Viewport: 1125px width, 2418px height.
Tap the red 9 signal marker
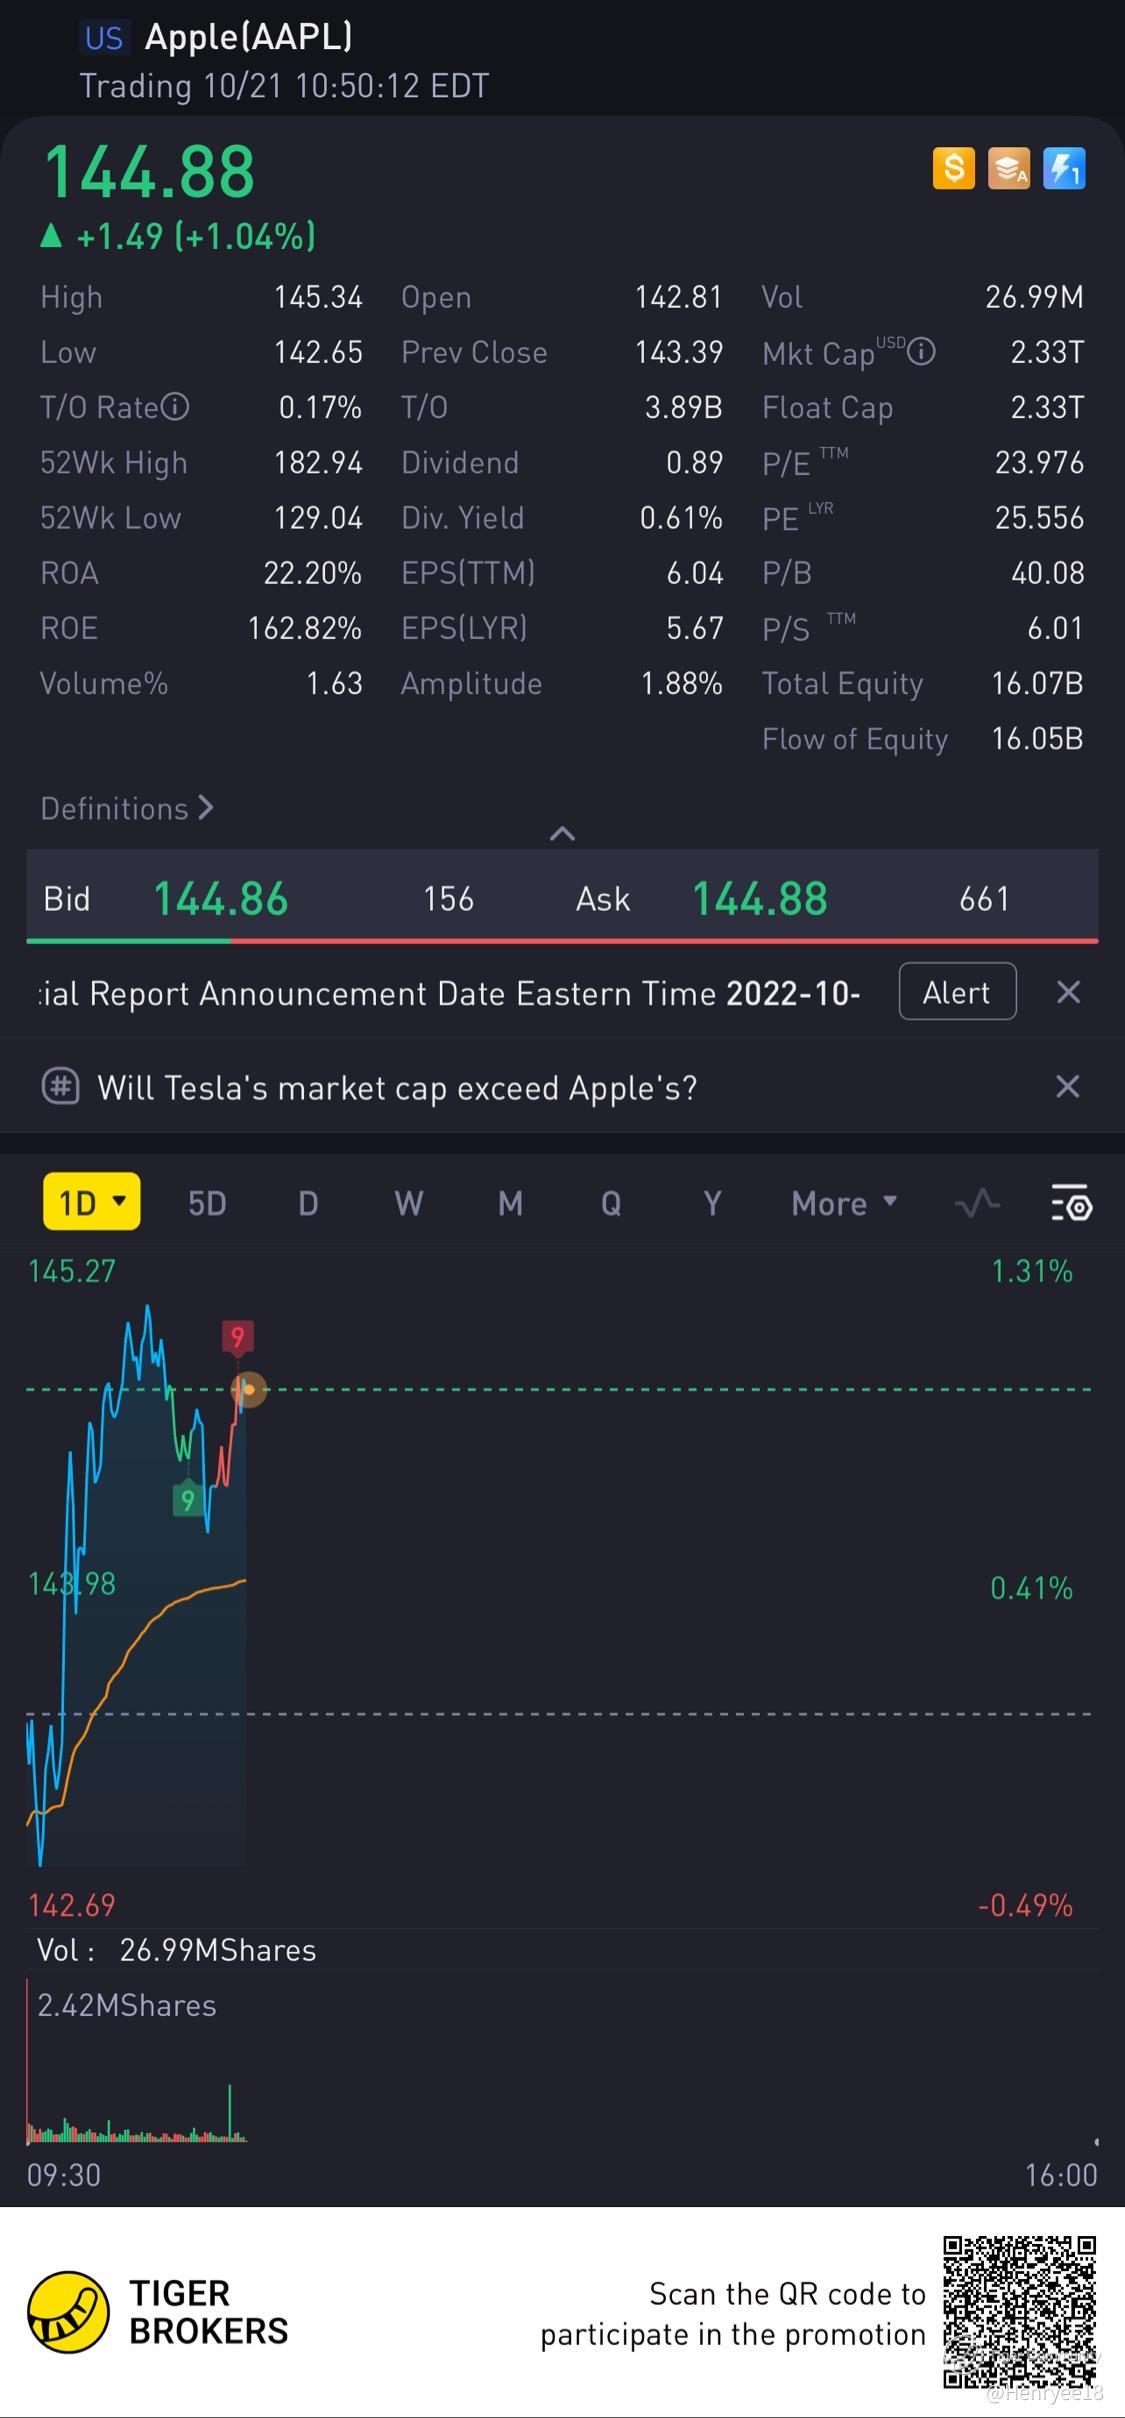point(237,1337)
